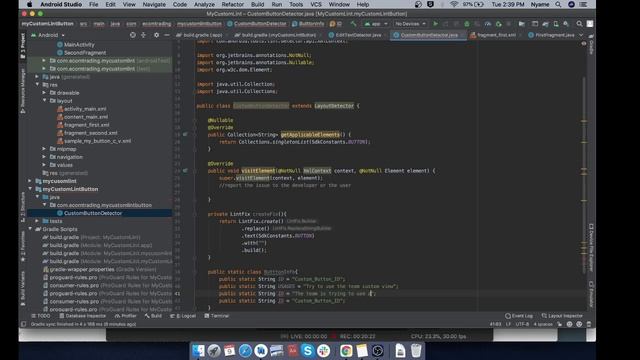Toggle Favorites side tool window

[x=23, y=247]
